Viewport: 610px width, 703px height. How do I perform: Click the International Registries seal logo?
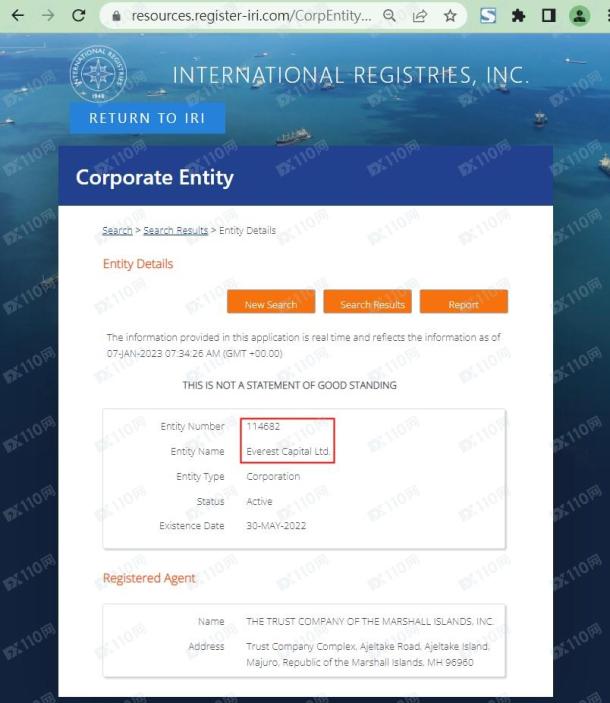98,74
